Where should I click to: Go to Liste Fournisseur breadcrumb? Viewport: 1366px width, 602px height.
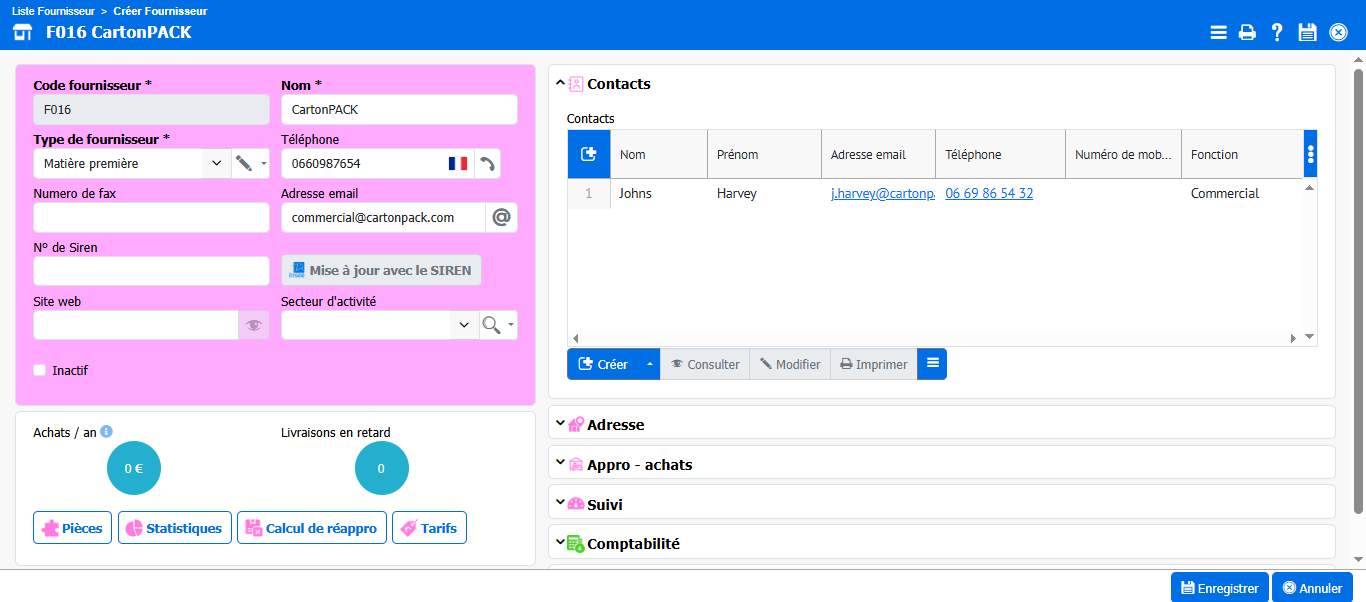pyautogui.click(x=52, y=11)
